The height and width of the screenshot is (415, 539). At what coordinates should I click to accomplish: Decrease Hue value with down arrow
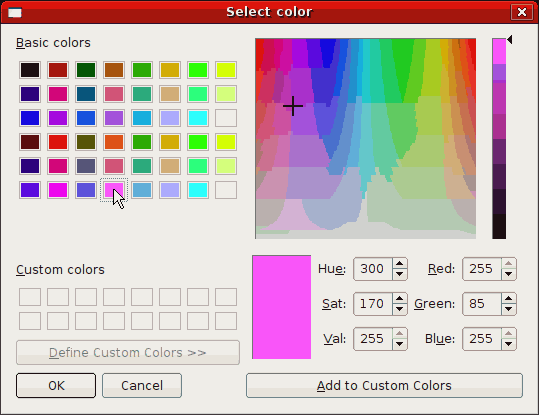399,274
